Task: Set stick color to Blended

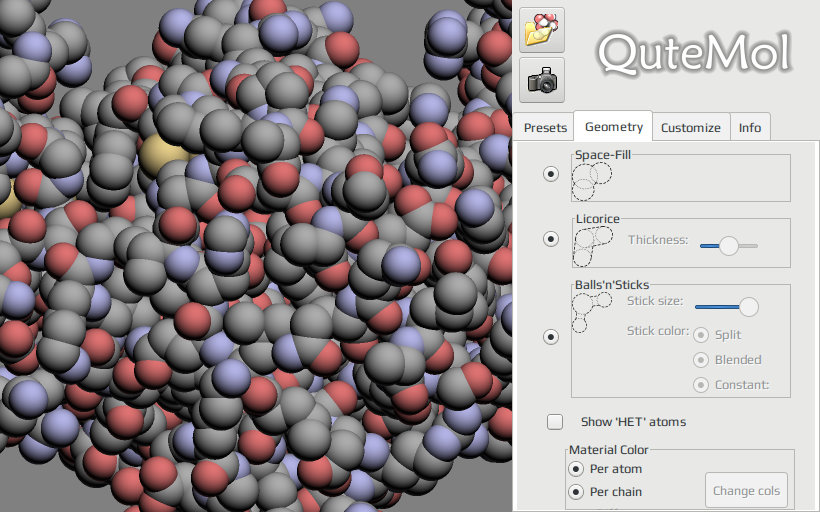Action: point(701,360)
